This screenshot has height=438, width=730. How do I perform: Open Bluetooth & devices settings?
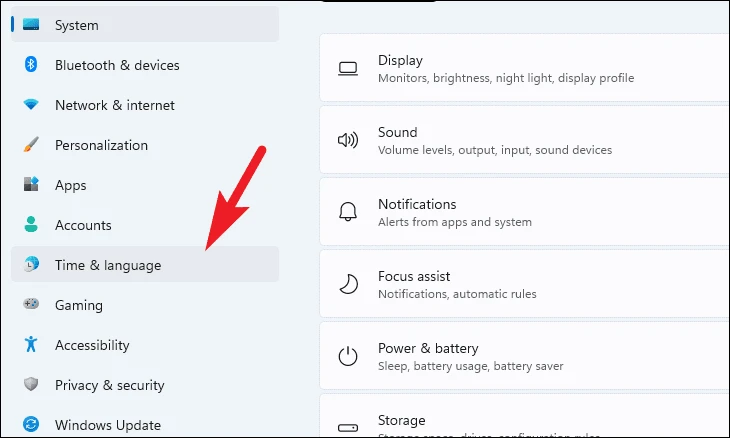click(145, 65)
